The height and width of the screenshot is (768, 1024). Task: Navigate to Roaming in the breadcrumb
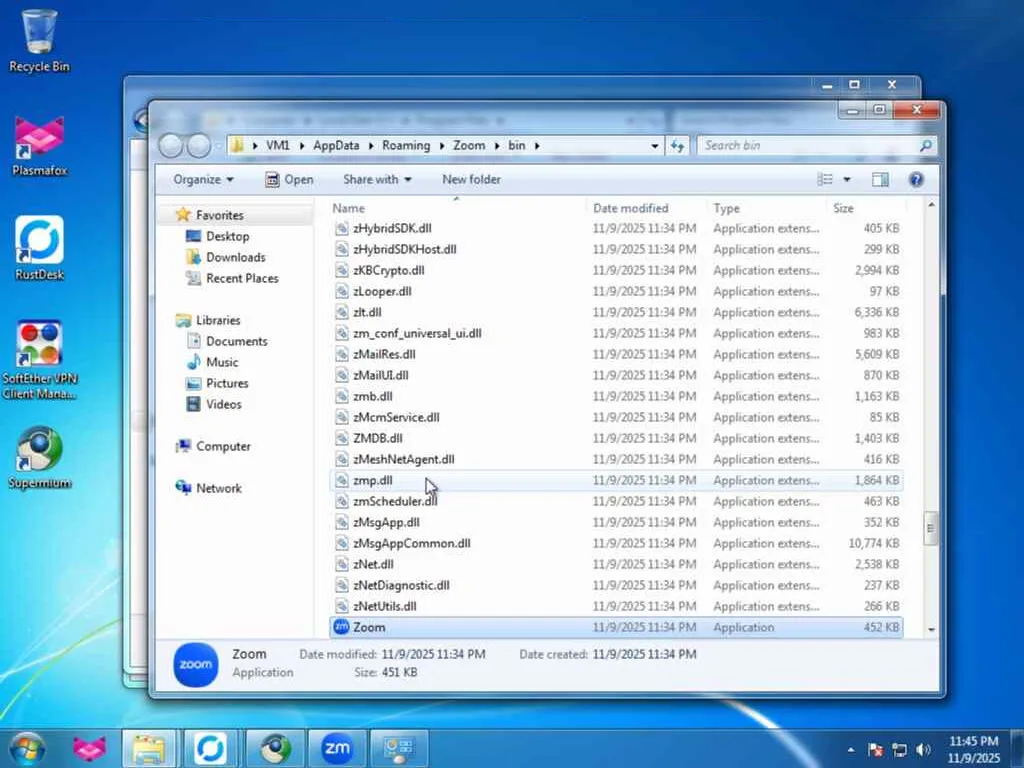point(406,146)
